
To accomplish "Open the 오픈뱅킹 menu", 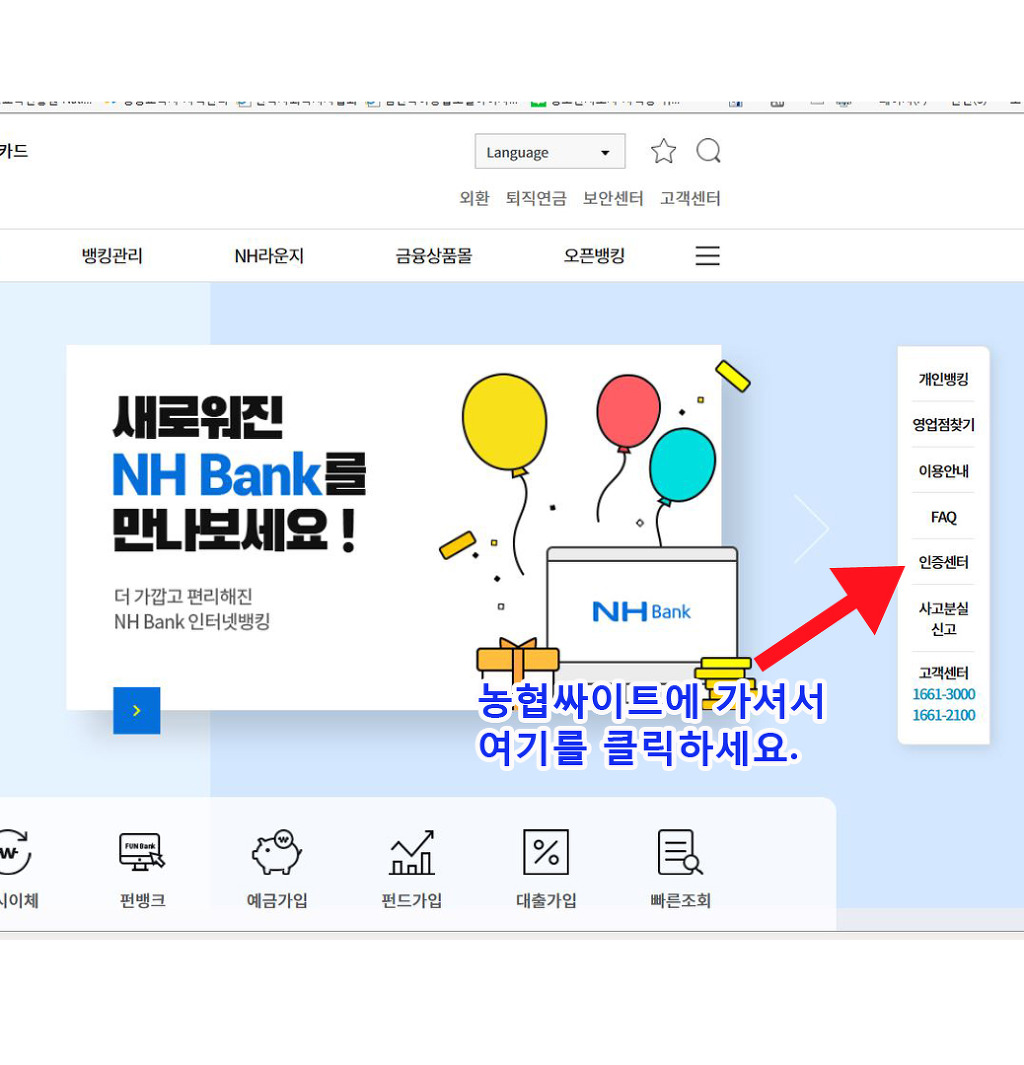I will [594, 256].
